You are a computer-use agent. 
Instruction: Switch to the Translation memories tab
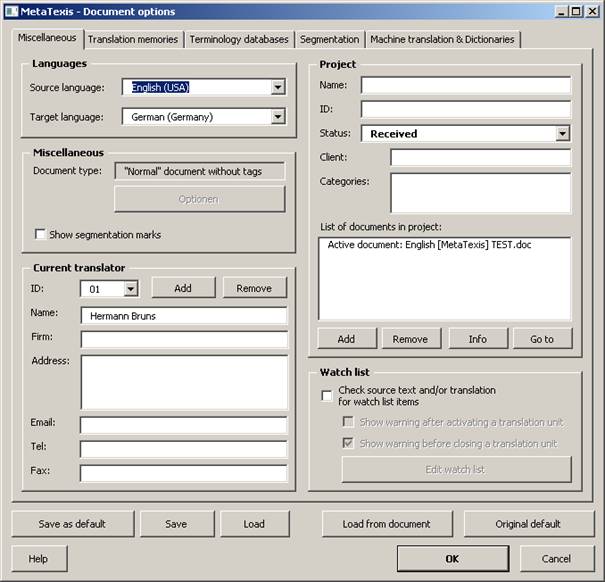133,39
